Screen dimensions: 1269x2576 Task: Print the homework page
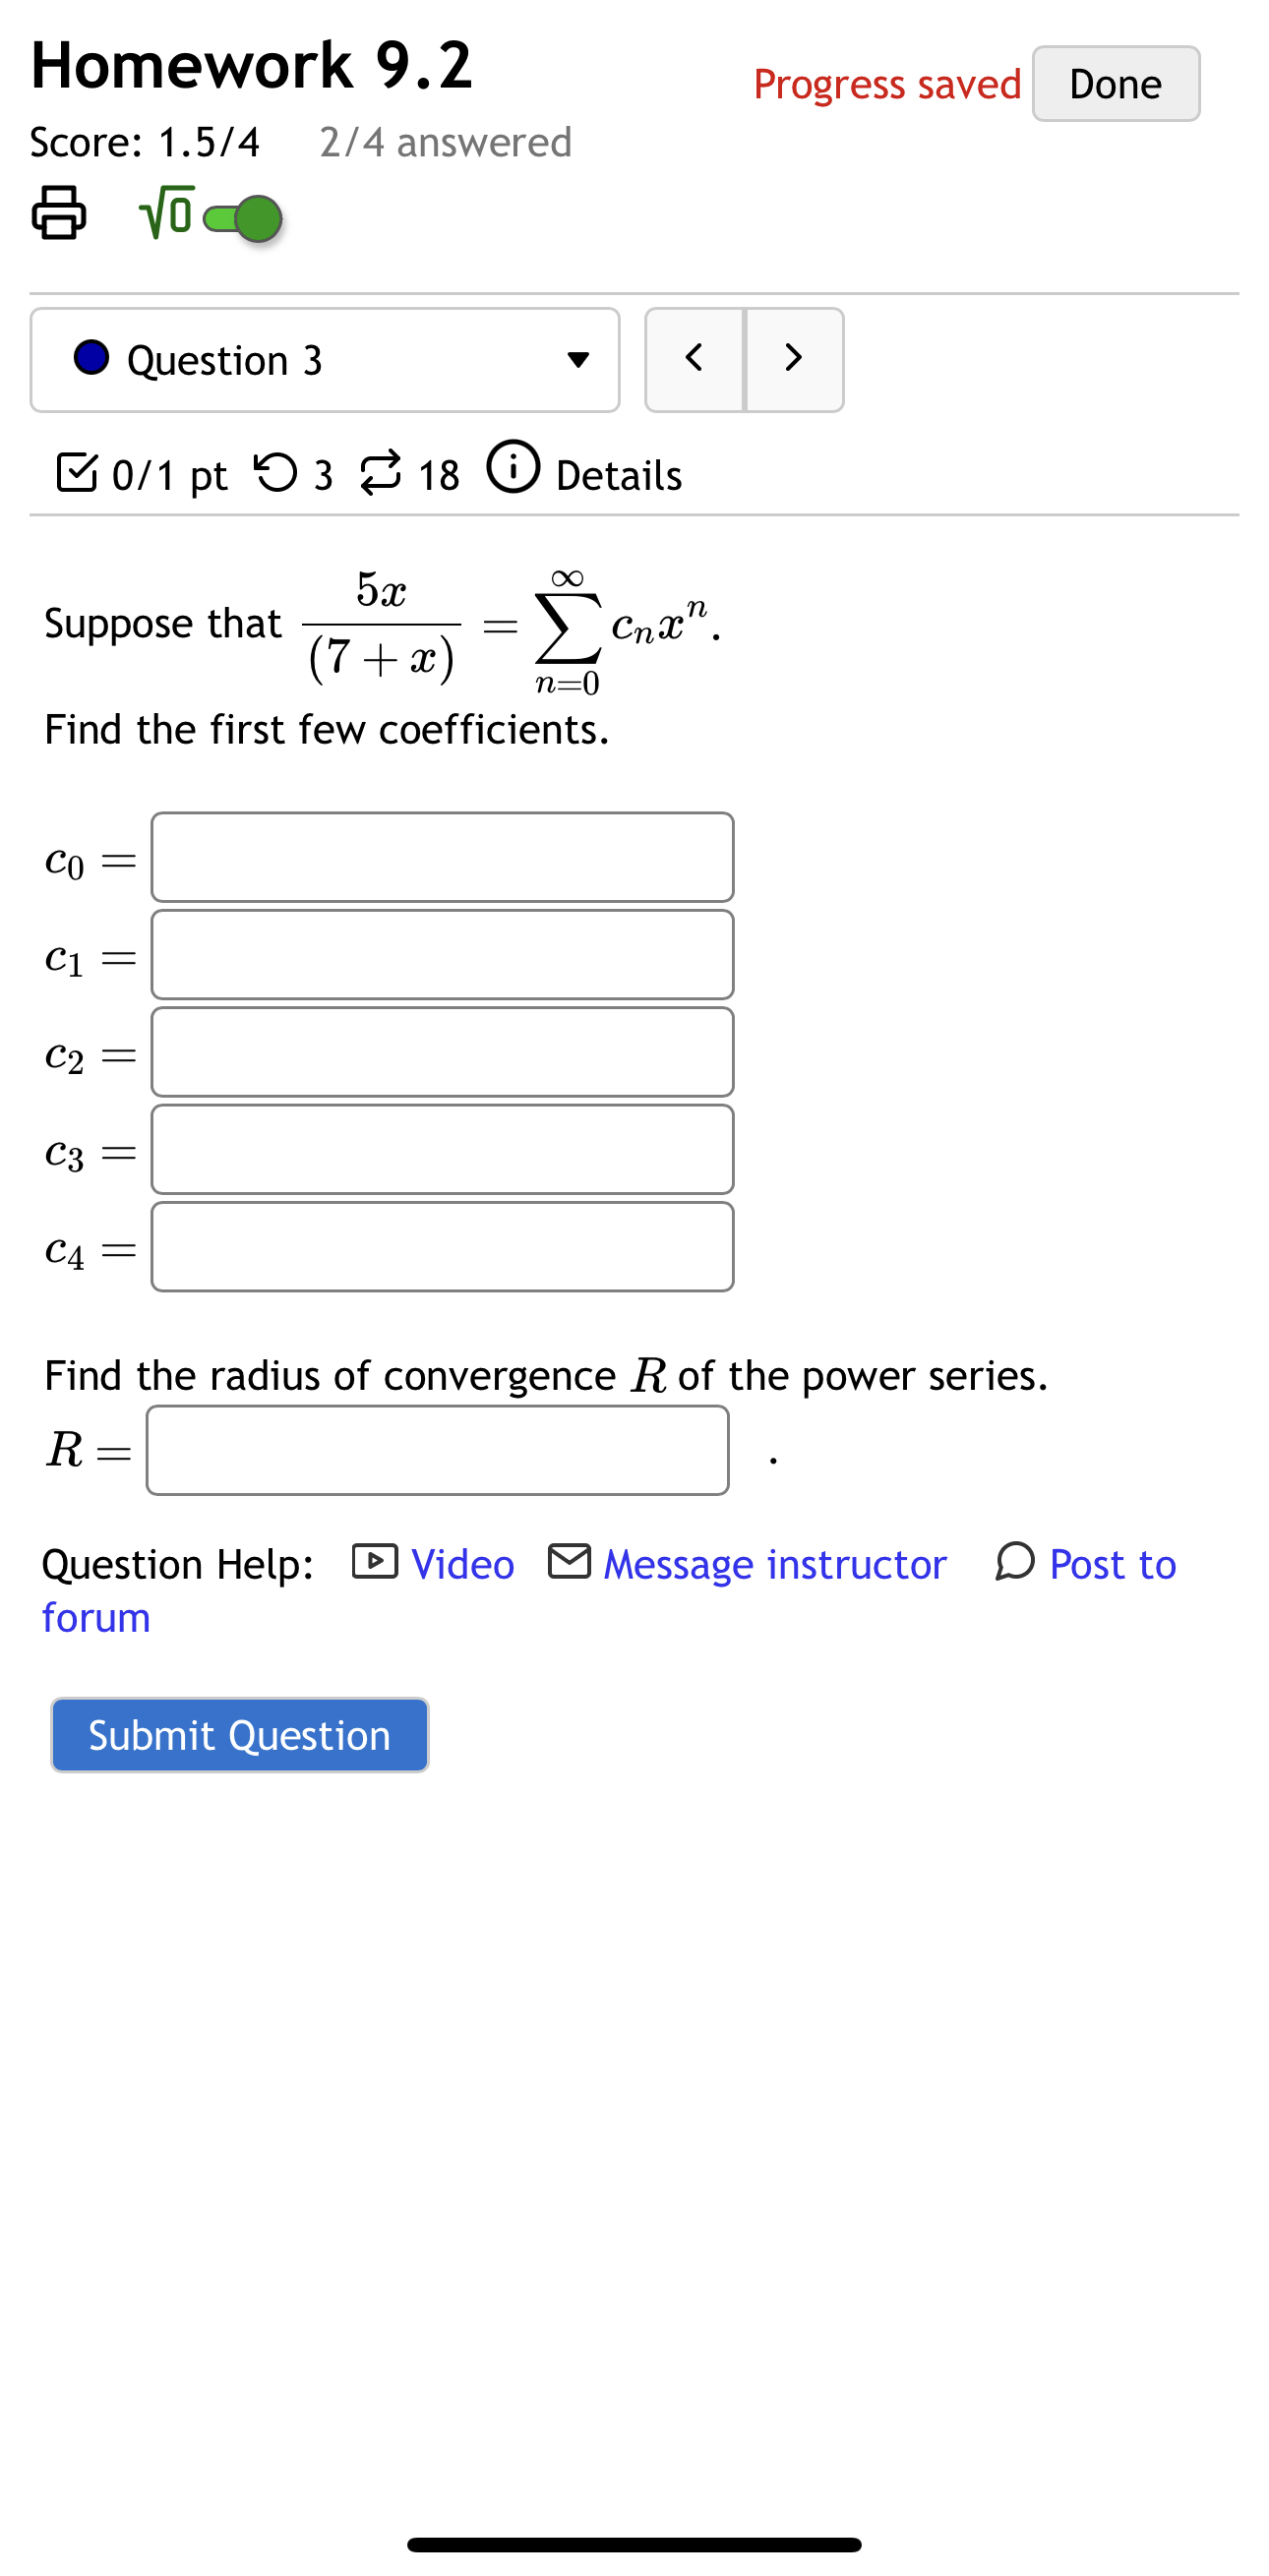(x=58, y=213)
